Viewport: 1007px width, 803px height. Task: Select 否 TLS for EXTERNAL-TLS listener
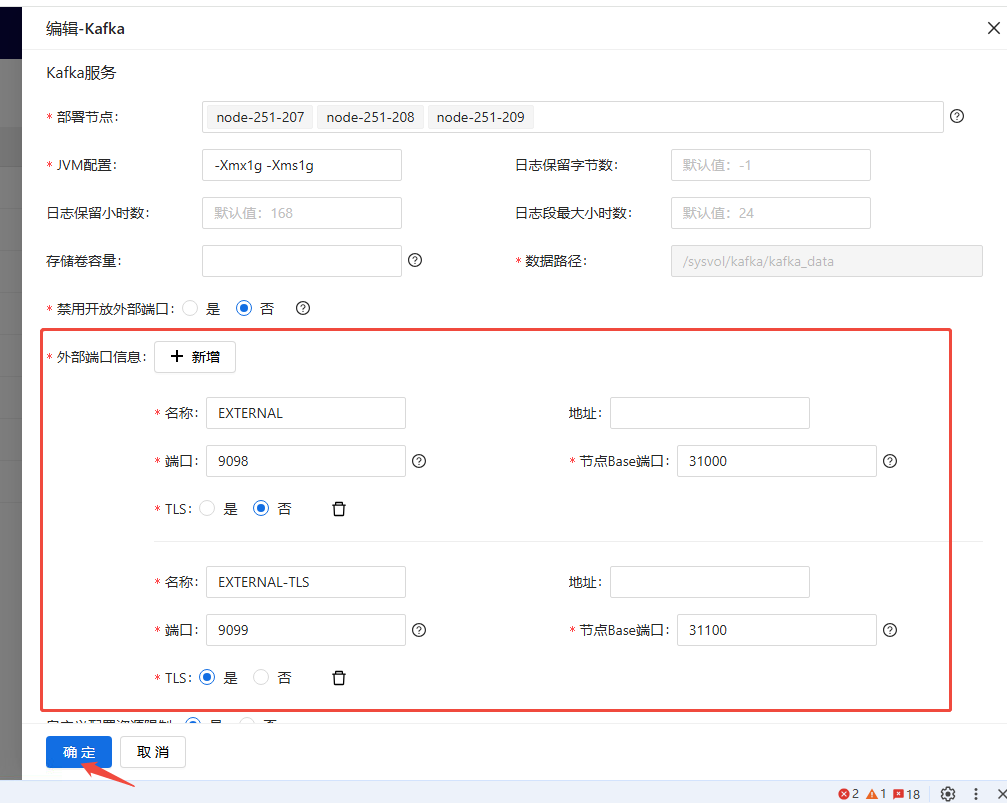(260, 677)
